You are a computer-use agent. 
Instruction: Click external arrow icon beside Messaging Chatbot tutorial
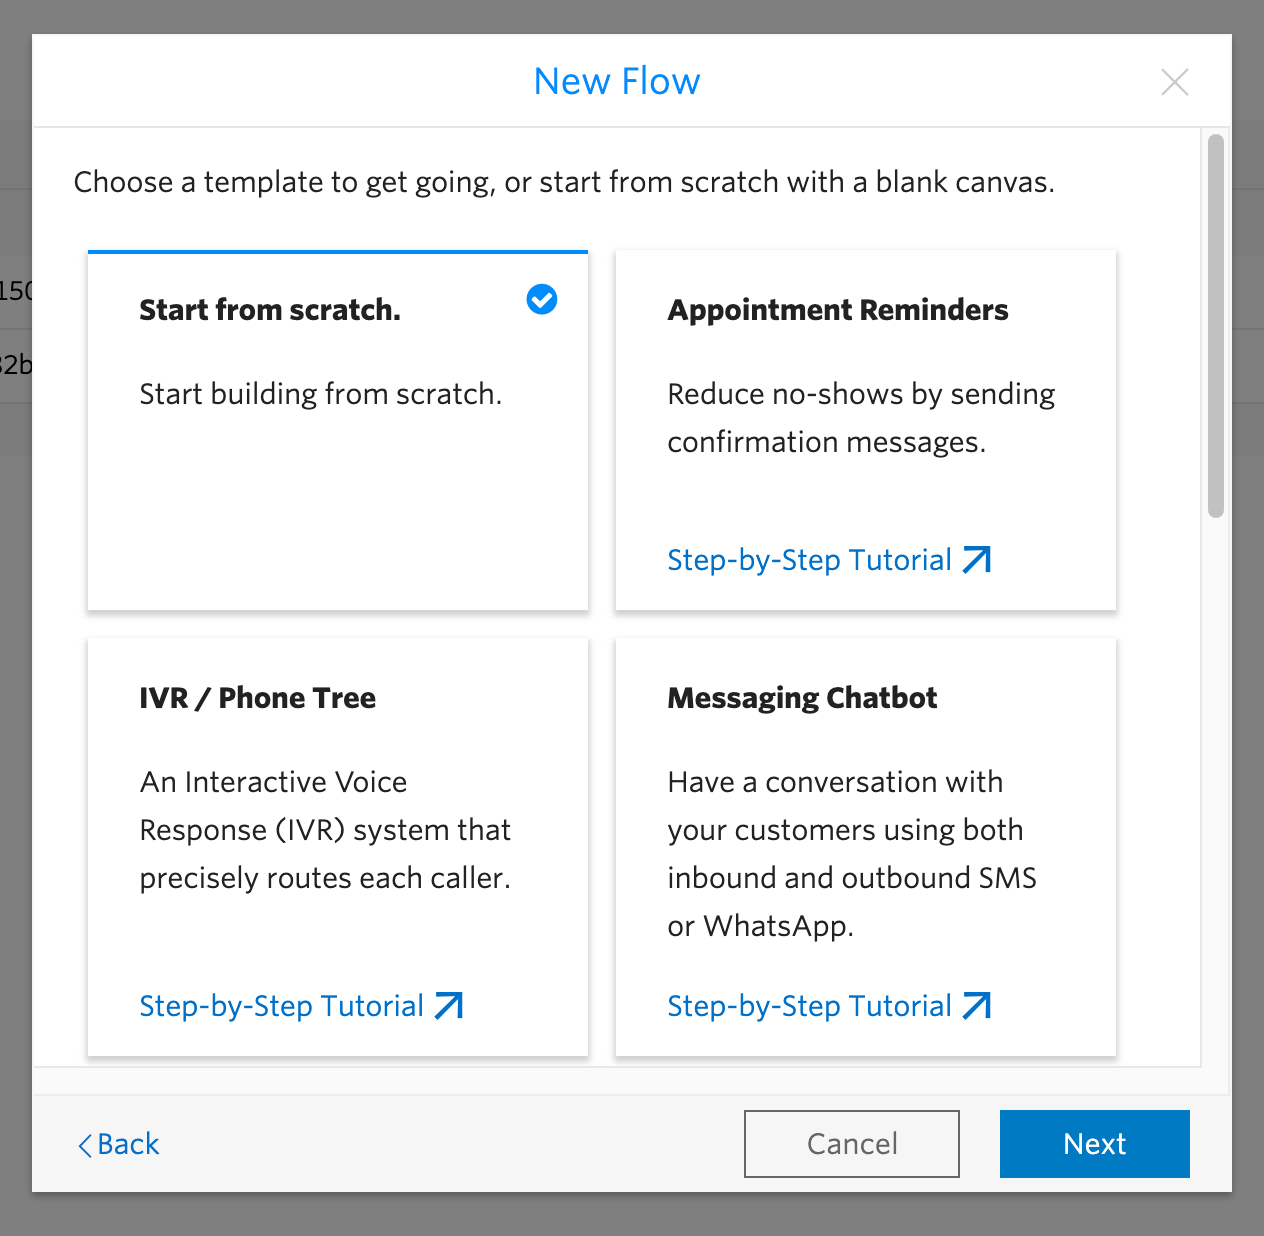pos(977,1006)
